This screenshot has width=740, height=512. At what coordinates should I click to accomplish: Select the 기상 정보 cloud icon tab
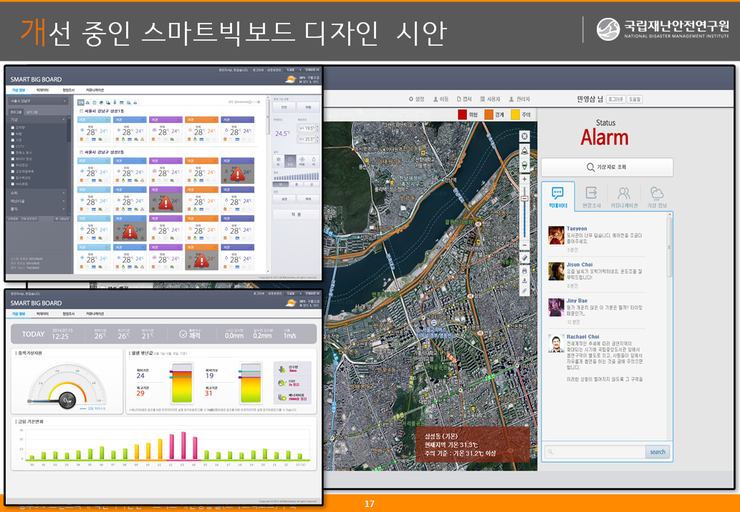(x=657, y=195)
